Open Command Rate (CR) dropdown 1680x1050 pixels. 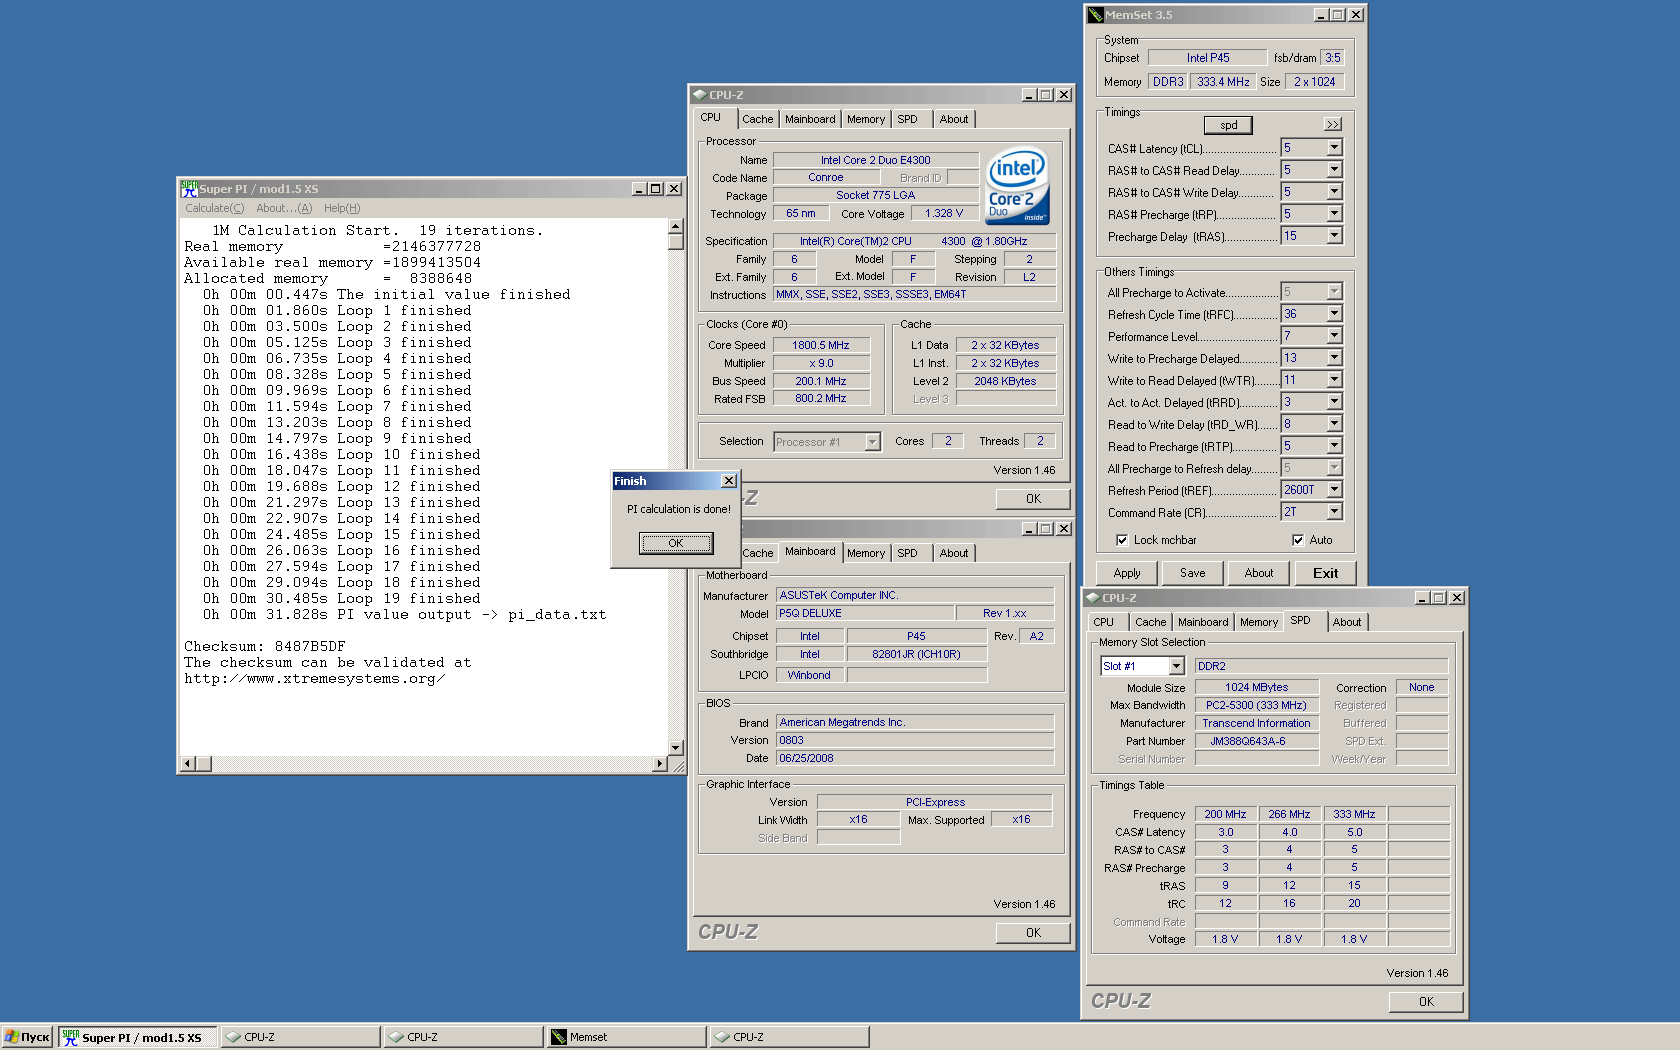[x=1334, y=512]
